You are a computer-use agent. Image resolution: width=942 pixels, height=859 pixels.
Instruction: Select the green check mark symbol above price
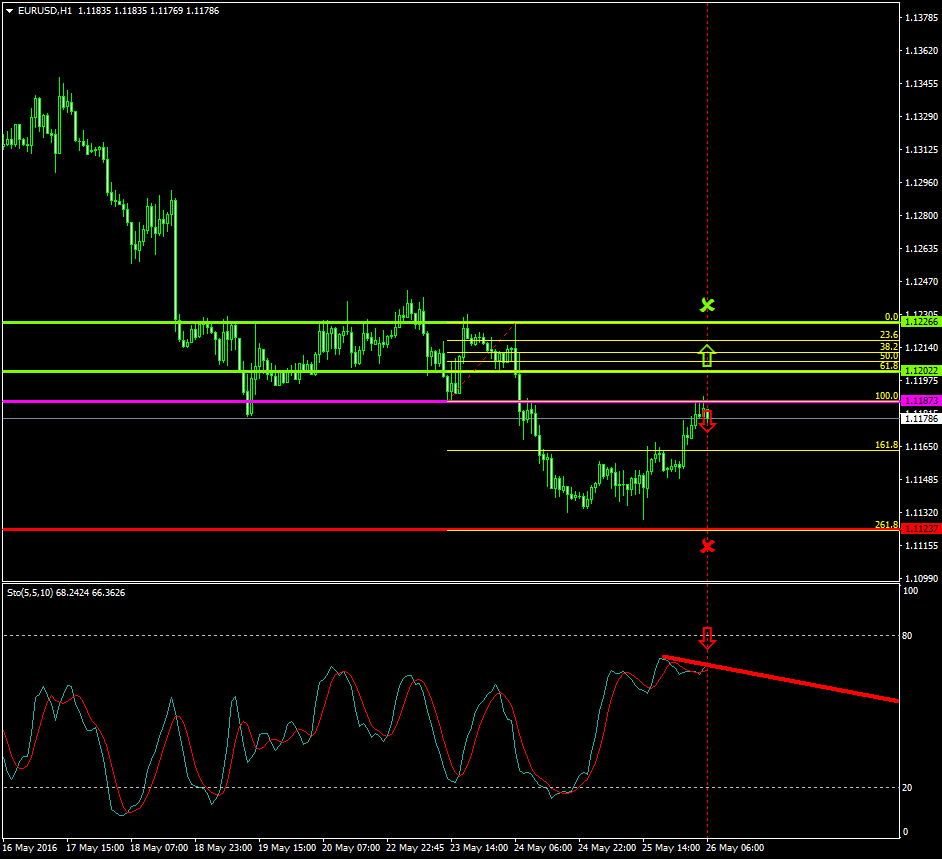(x=708, y=305)
